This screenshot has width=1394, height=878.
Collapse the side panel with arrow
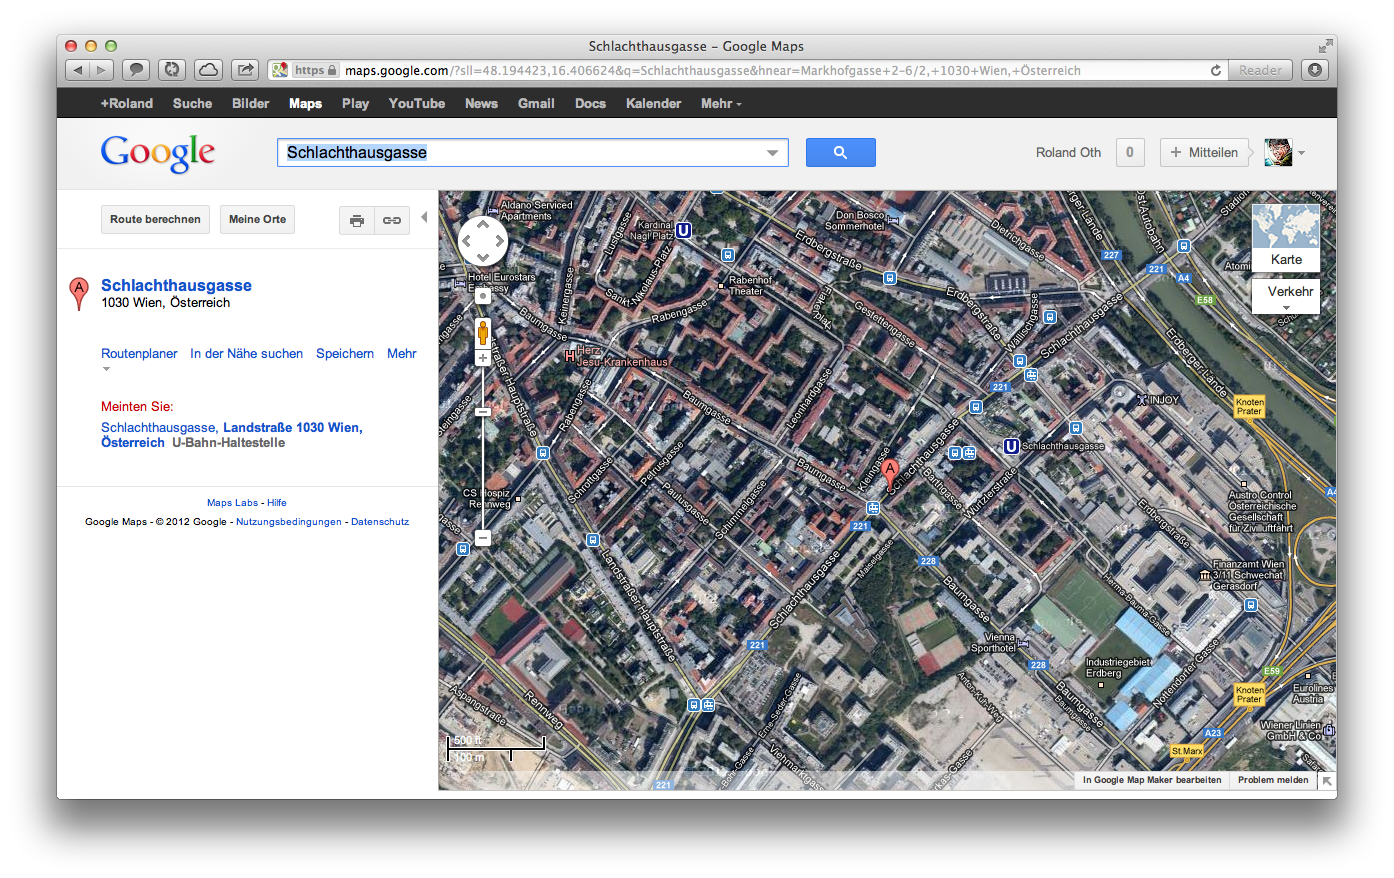pos(424,217)
